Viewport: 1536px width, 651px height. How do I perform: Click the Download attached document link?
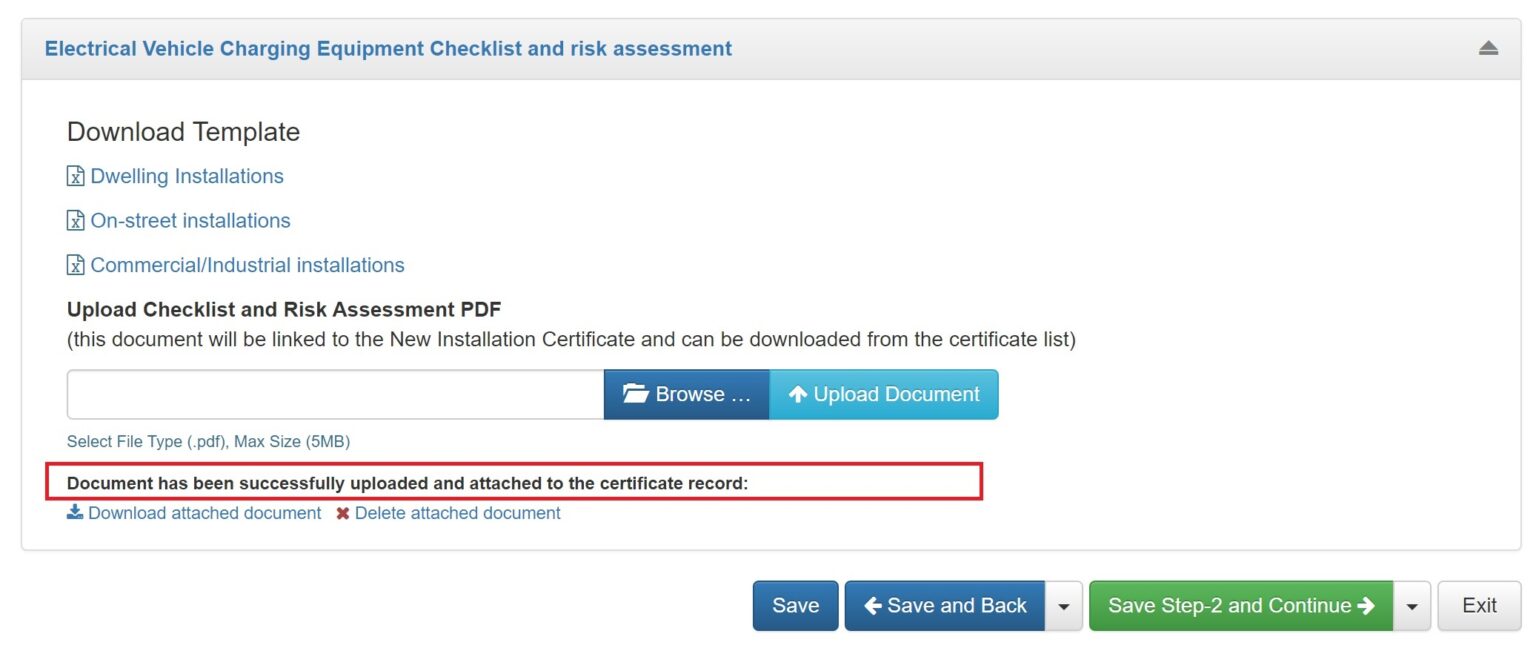coord(204,513)
